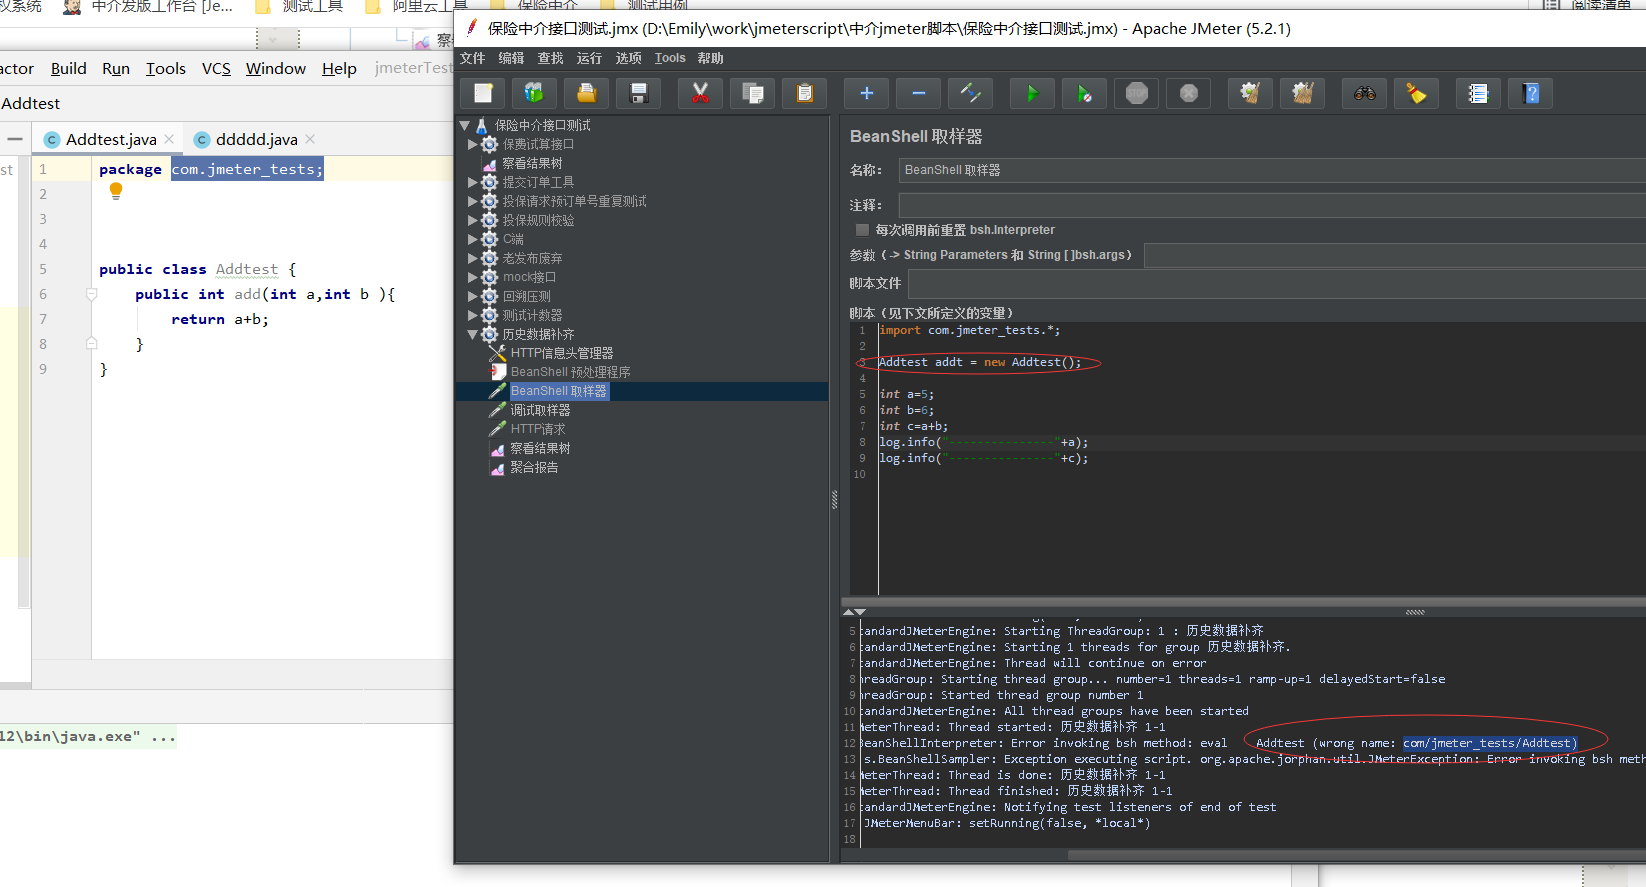Image resolution: width=1646 pixels, height=887 pixels.
Task: Open the VCS menu in IntelliJ window
Action: pos(216,68)
